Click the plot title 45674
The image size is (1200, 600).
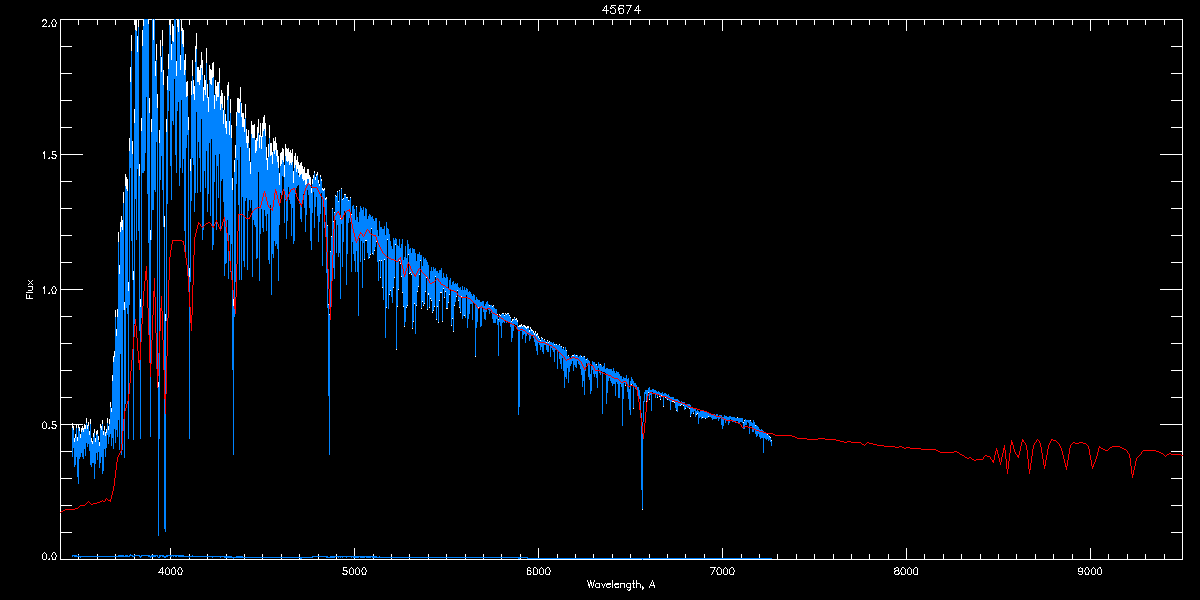pos(600,9)
